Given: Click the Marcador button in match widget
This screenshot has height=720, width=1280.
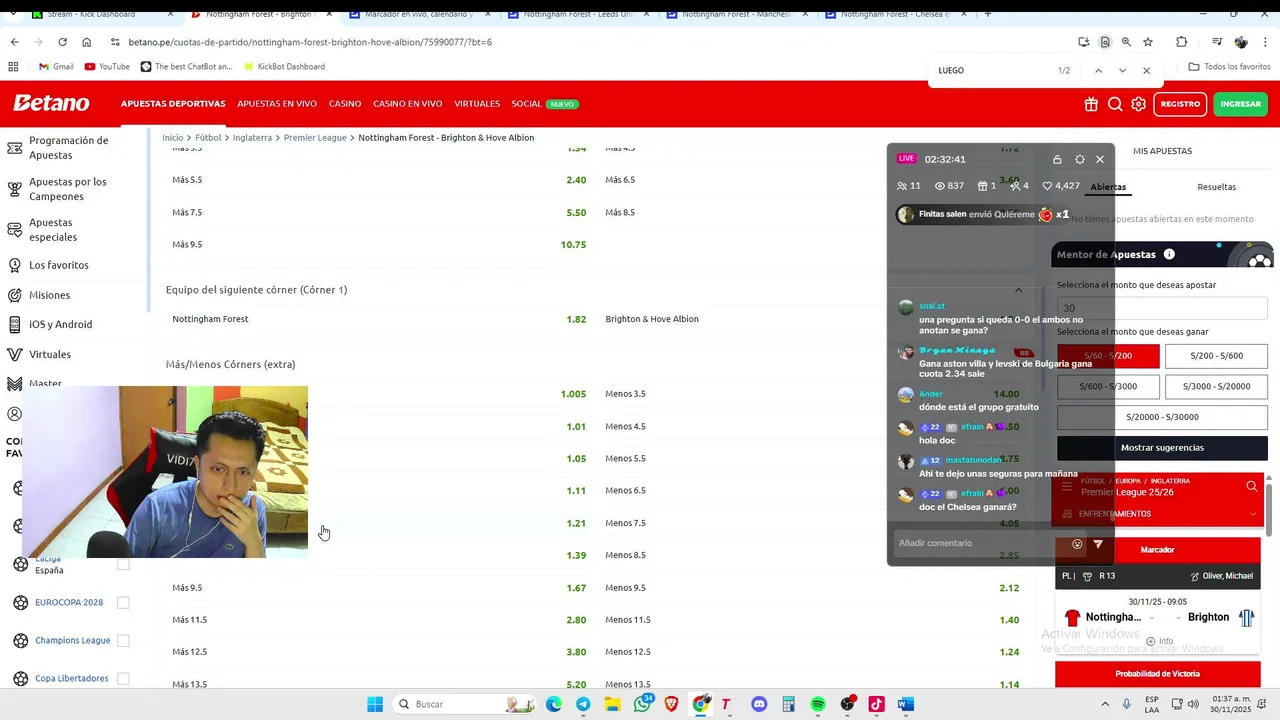Looking at the screenshot, I should [x=1157, y=550].
